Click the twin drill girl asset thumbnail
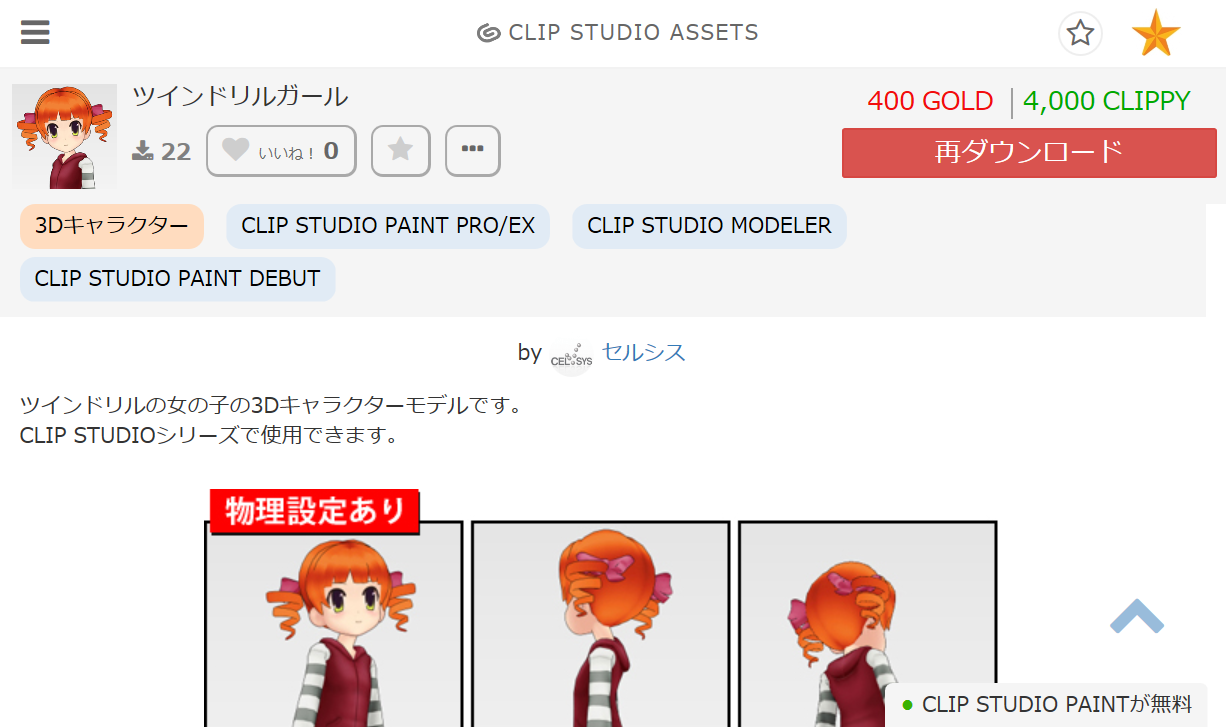The height and width of the screenshot is (727, 1226). click(65, 136)
